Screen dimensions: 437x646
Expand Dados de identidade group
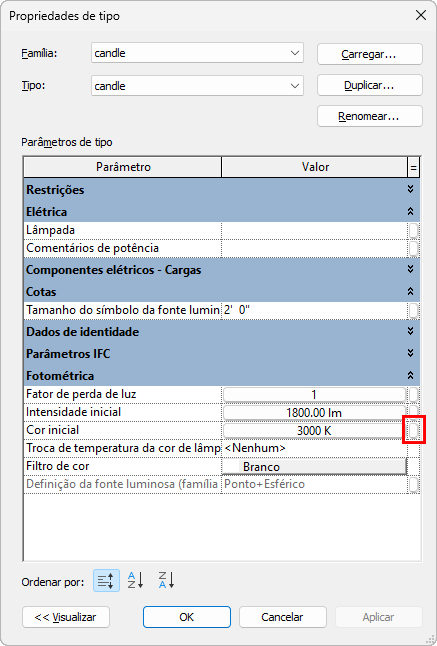[410, 331]
